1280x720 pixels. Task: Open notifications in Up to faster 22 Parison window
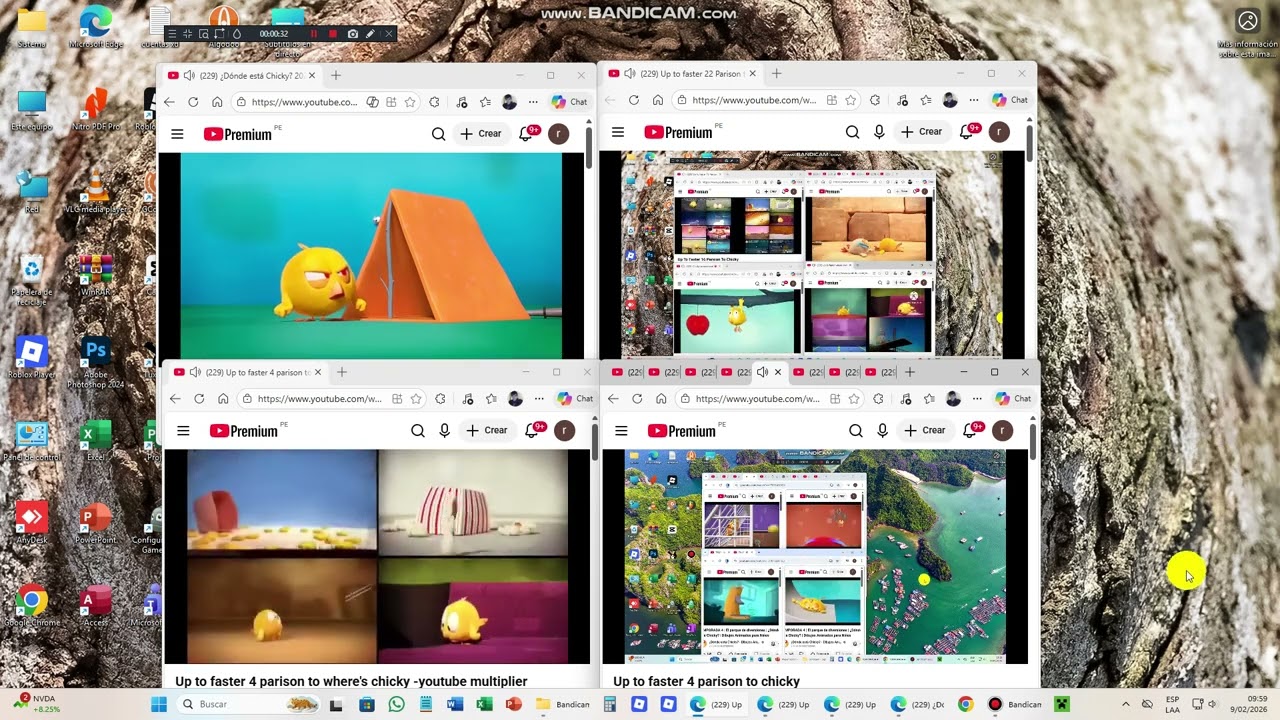click(968, 131)
